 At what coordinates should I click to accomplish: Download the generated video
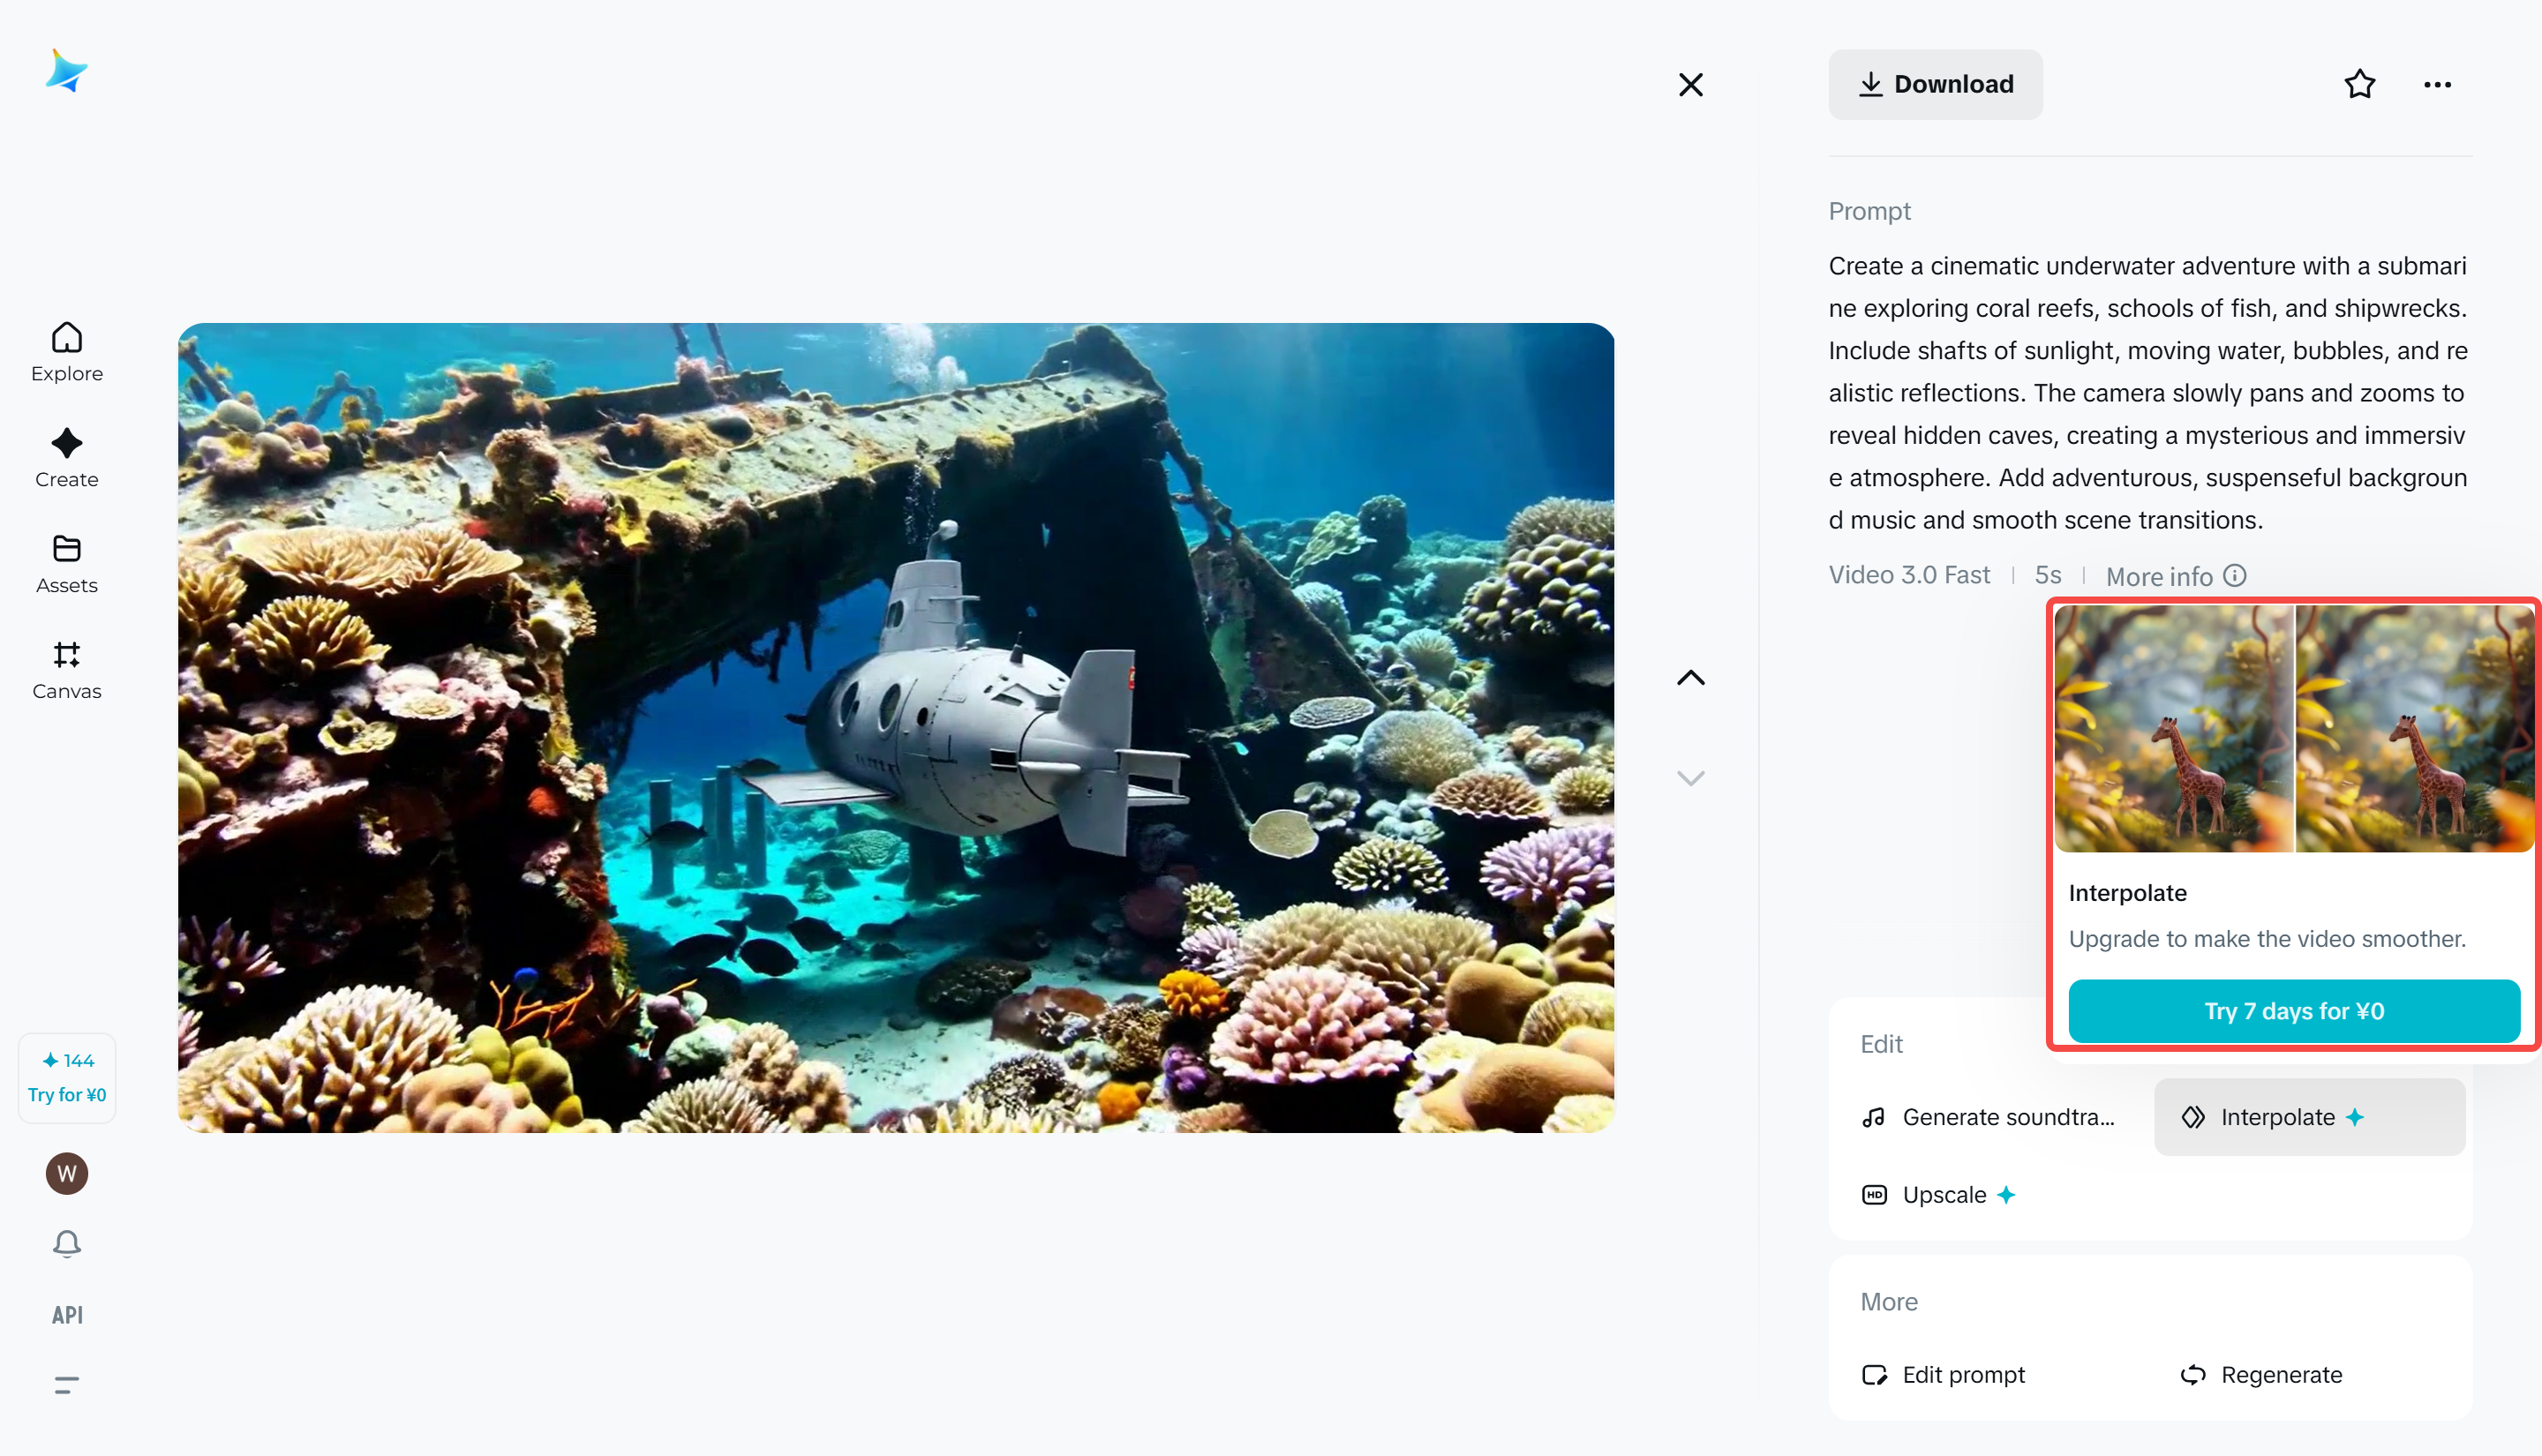[1935, 84]
